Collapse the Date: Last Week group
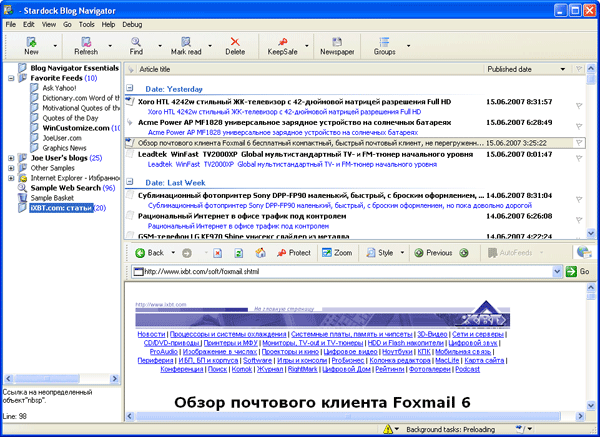 click(130, 182)
